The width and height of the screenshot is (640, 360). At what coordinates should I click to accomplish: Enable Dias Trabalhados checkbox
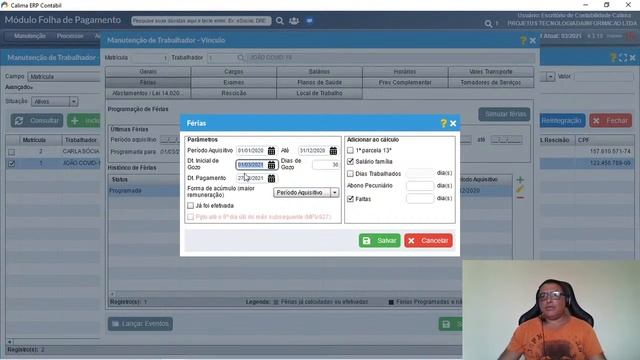pos(350,173)
